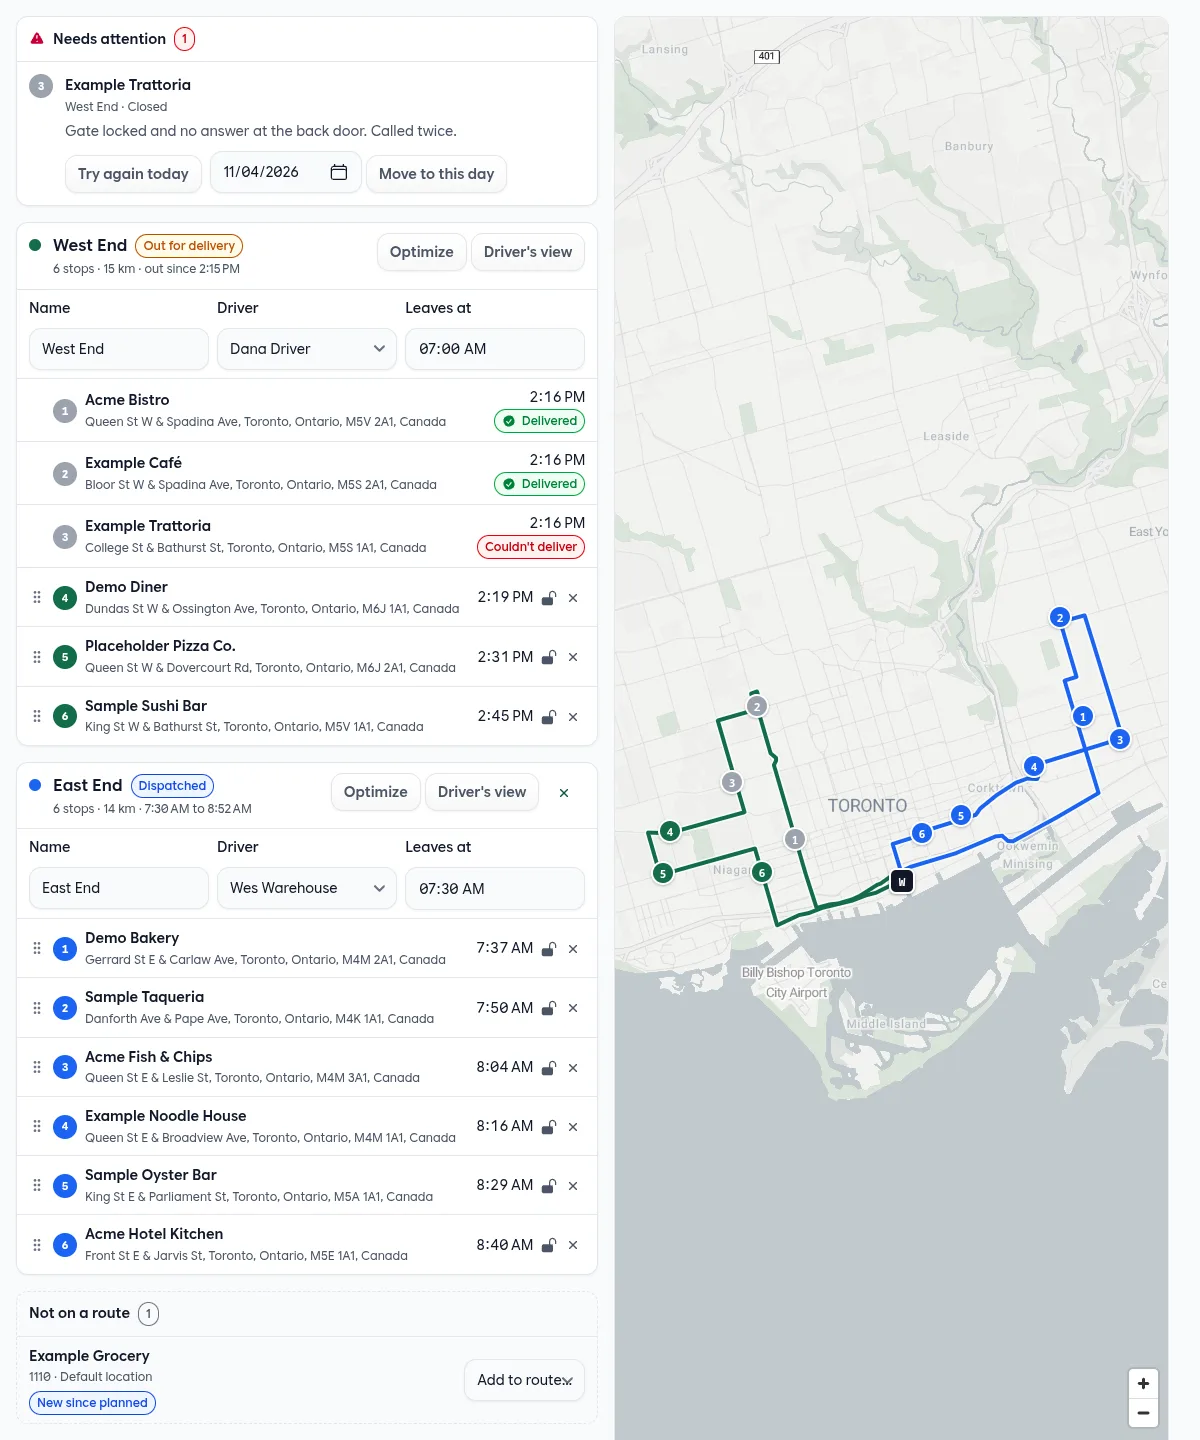The height and width of the screenshot is (1440, 1200).
Task: Toggle the lock icon for Sample Oyster Bar
Action: tap(549, 1186)
